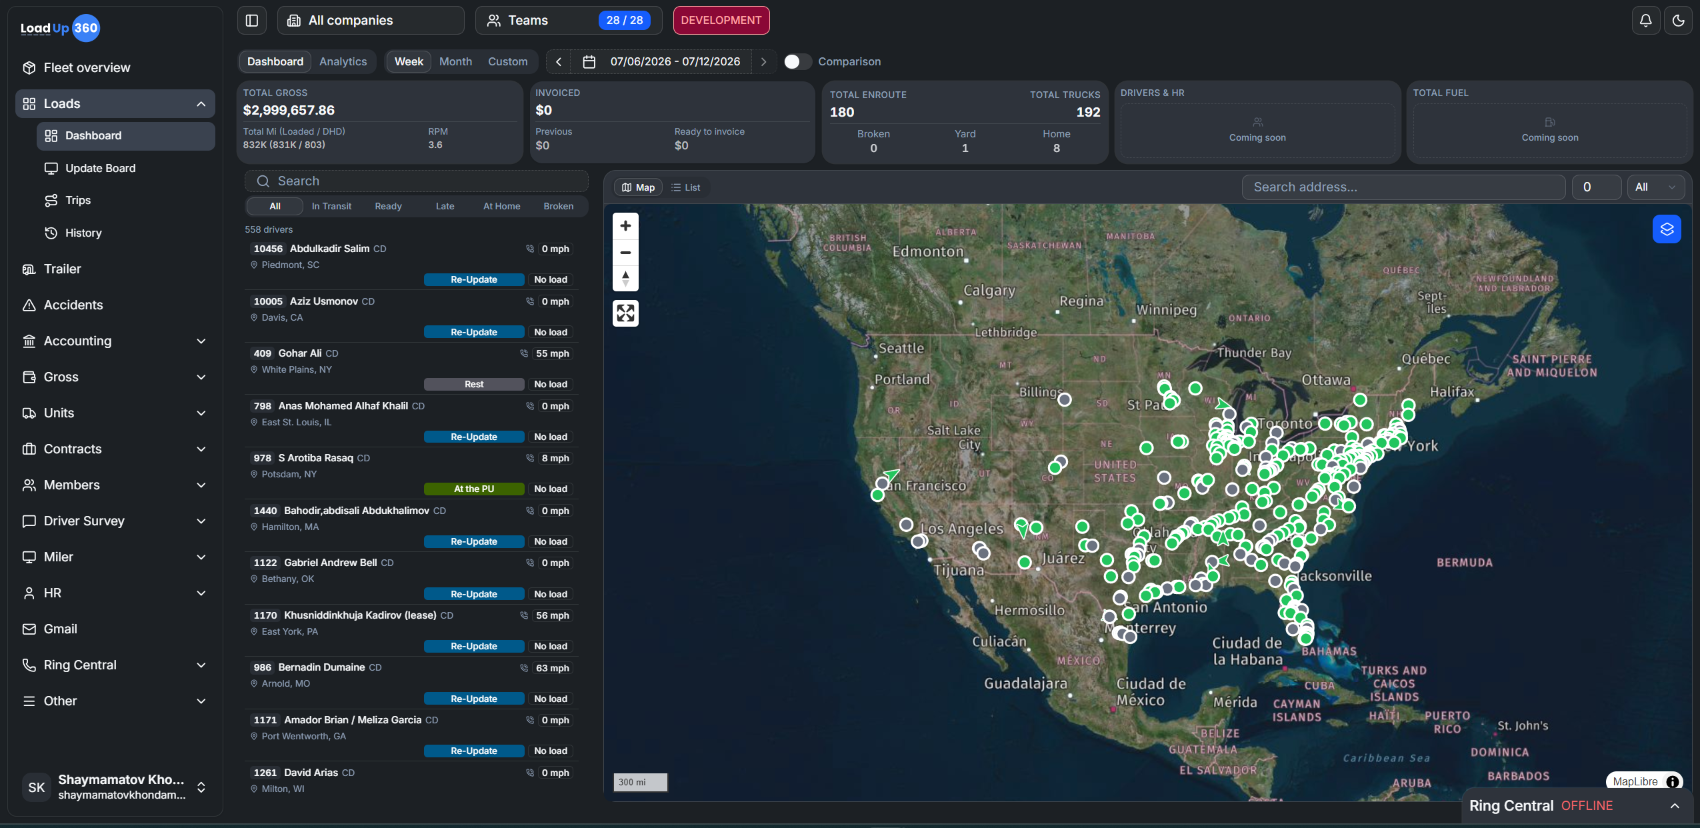This screenshot has height=828, width=1700.
Task: Open Fleet overview page
Action: pyautogui.click(x=115, y=68)
